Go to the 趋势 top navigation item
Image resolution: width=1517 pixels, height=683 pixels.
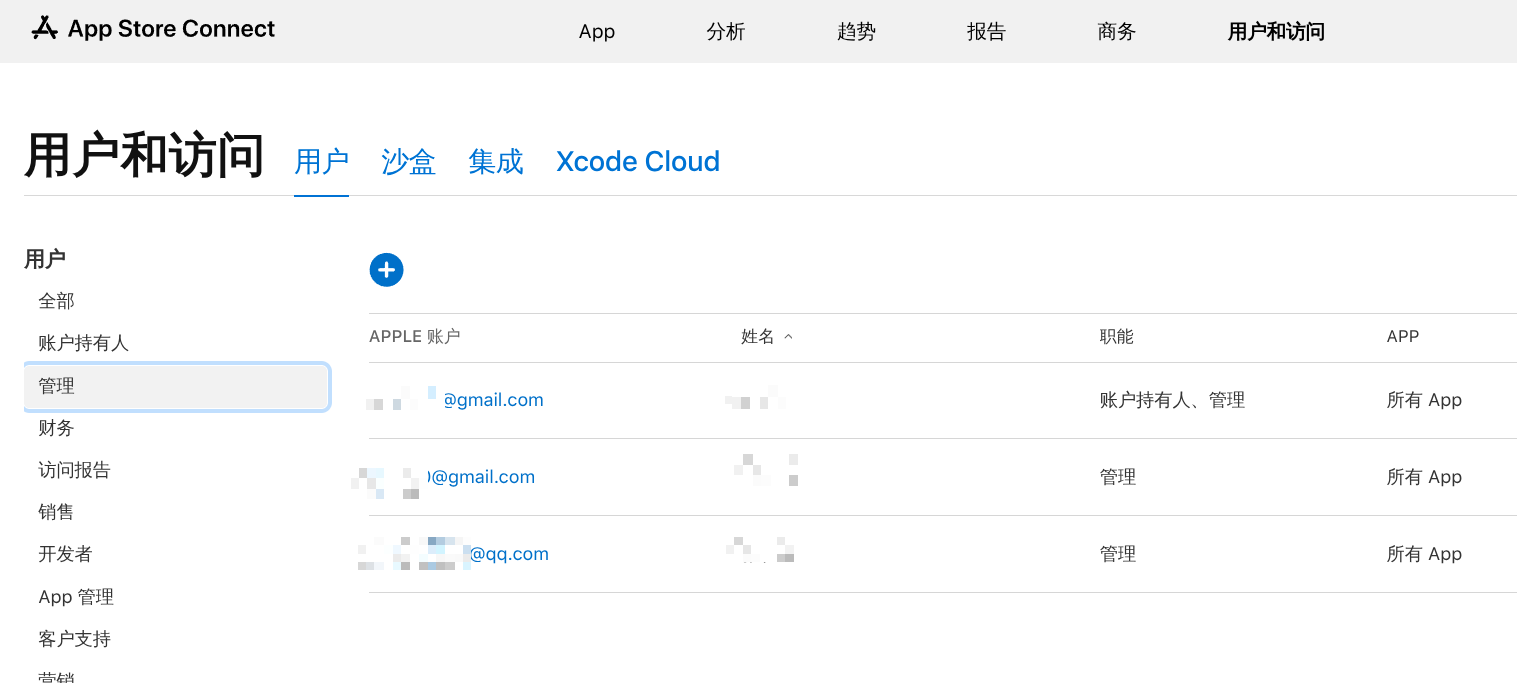tap(856, 31)
